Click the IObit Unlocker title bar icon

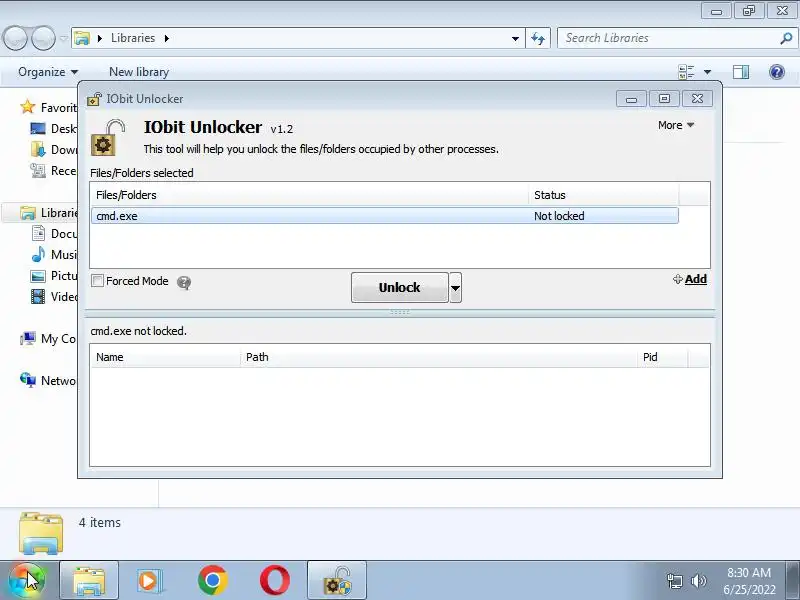click(x=94, y=98)
